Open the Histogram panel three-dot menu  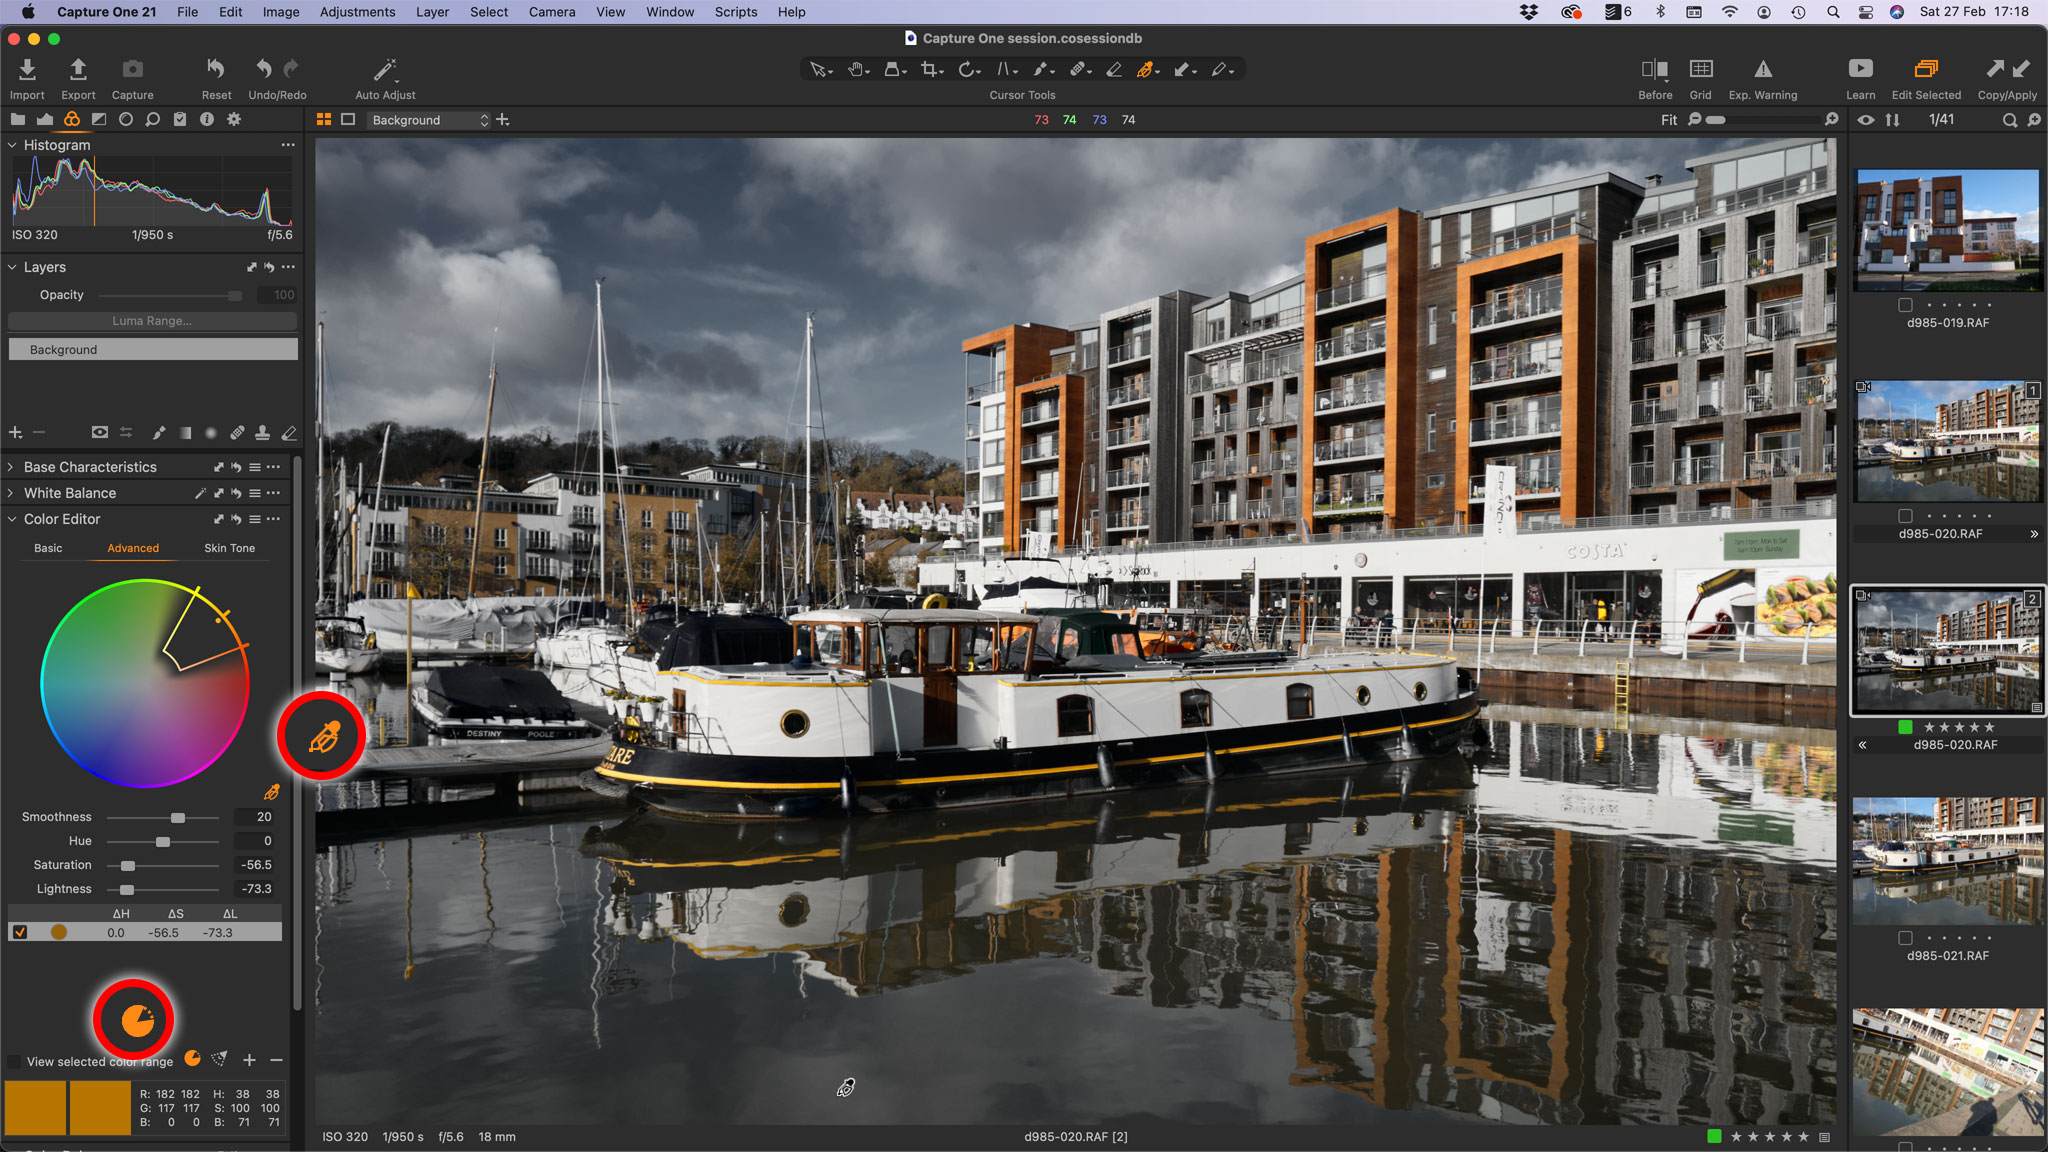[288, 145]
